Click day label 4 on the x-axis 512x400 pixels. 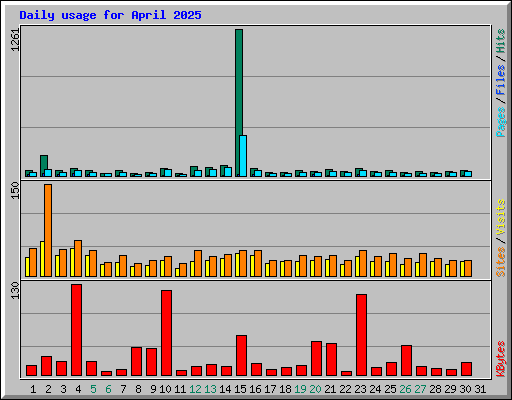pyautogui.click(x=78, y=389)
